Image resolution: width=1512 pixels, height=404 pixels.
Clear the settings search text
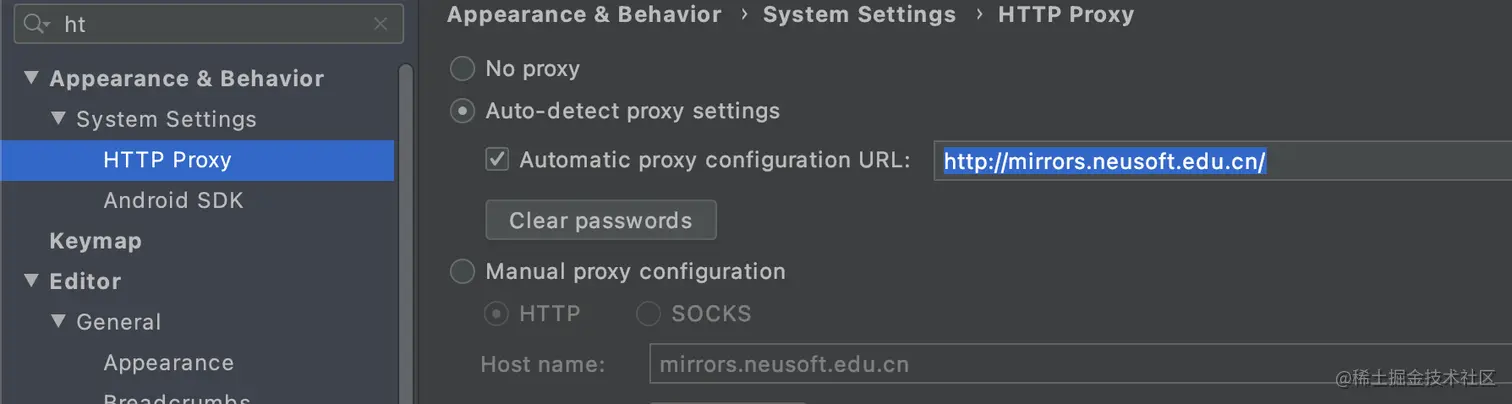click(x=381, y=24)
